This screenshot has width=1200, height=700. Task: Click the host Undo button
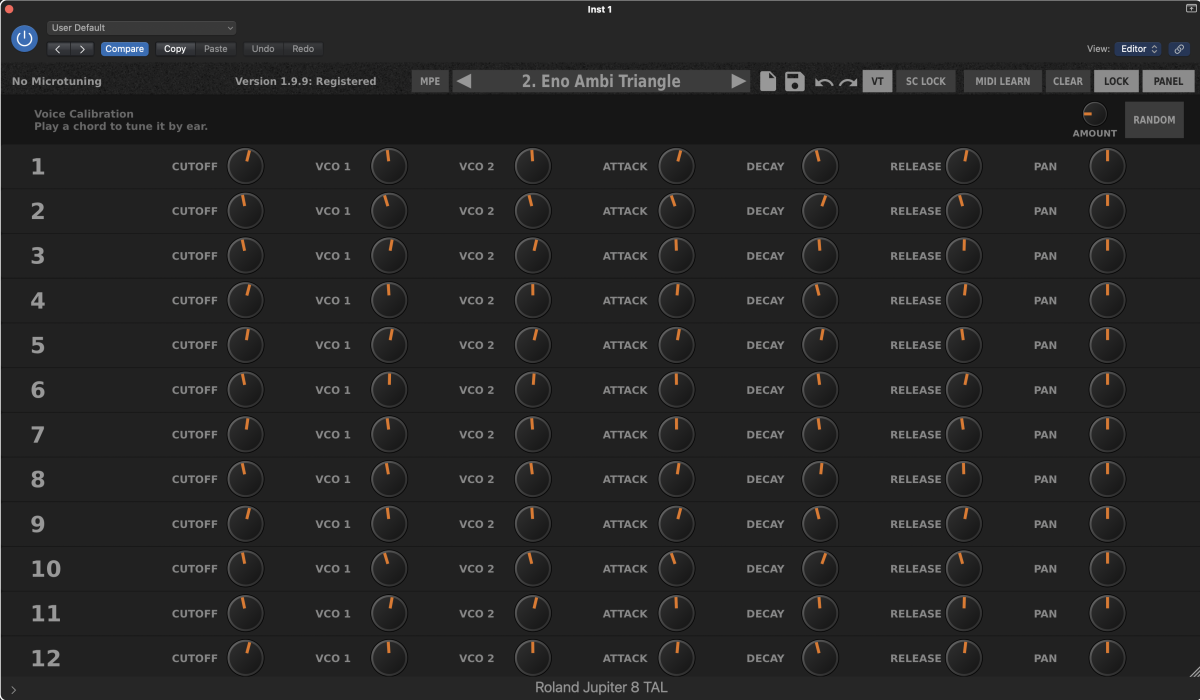[x=263, y=48]
